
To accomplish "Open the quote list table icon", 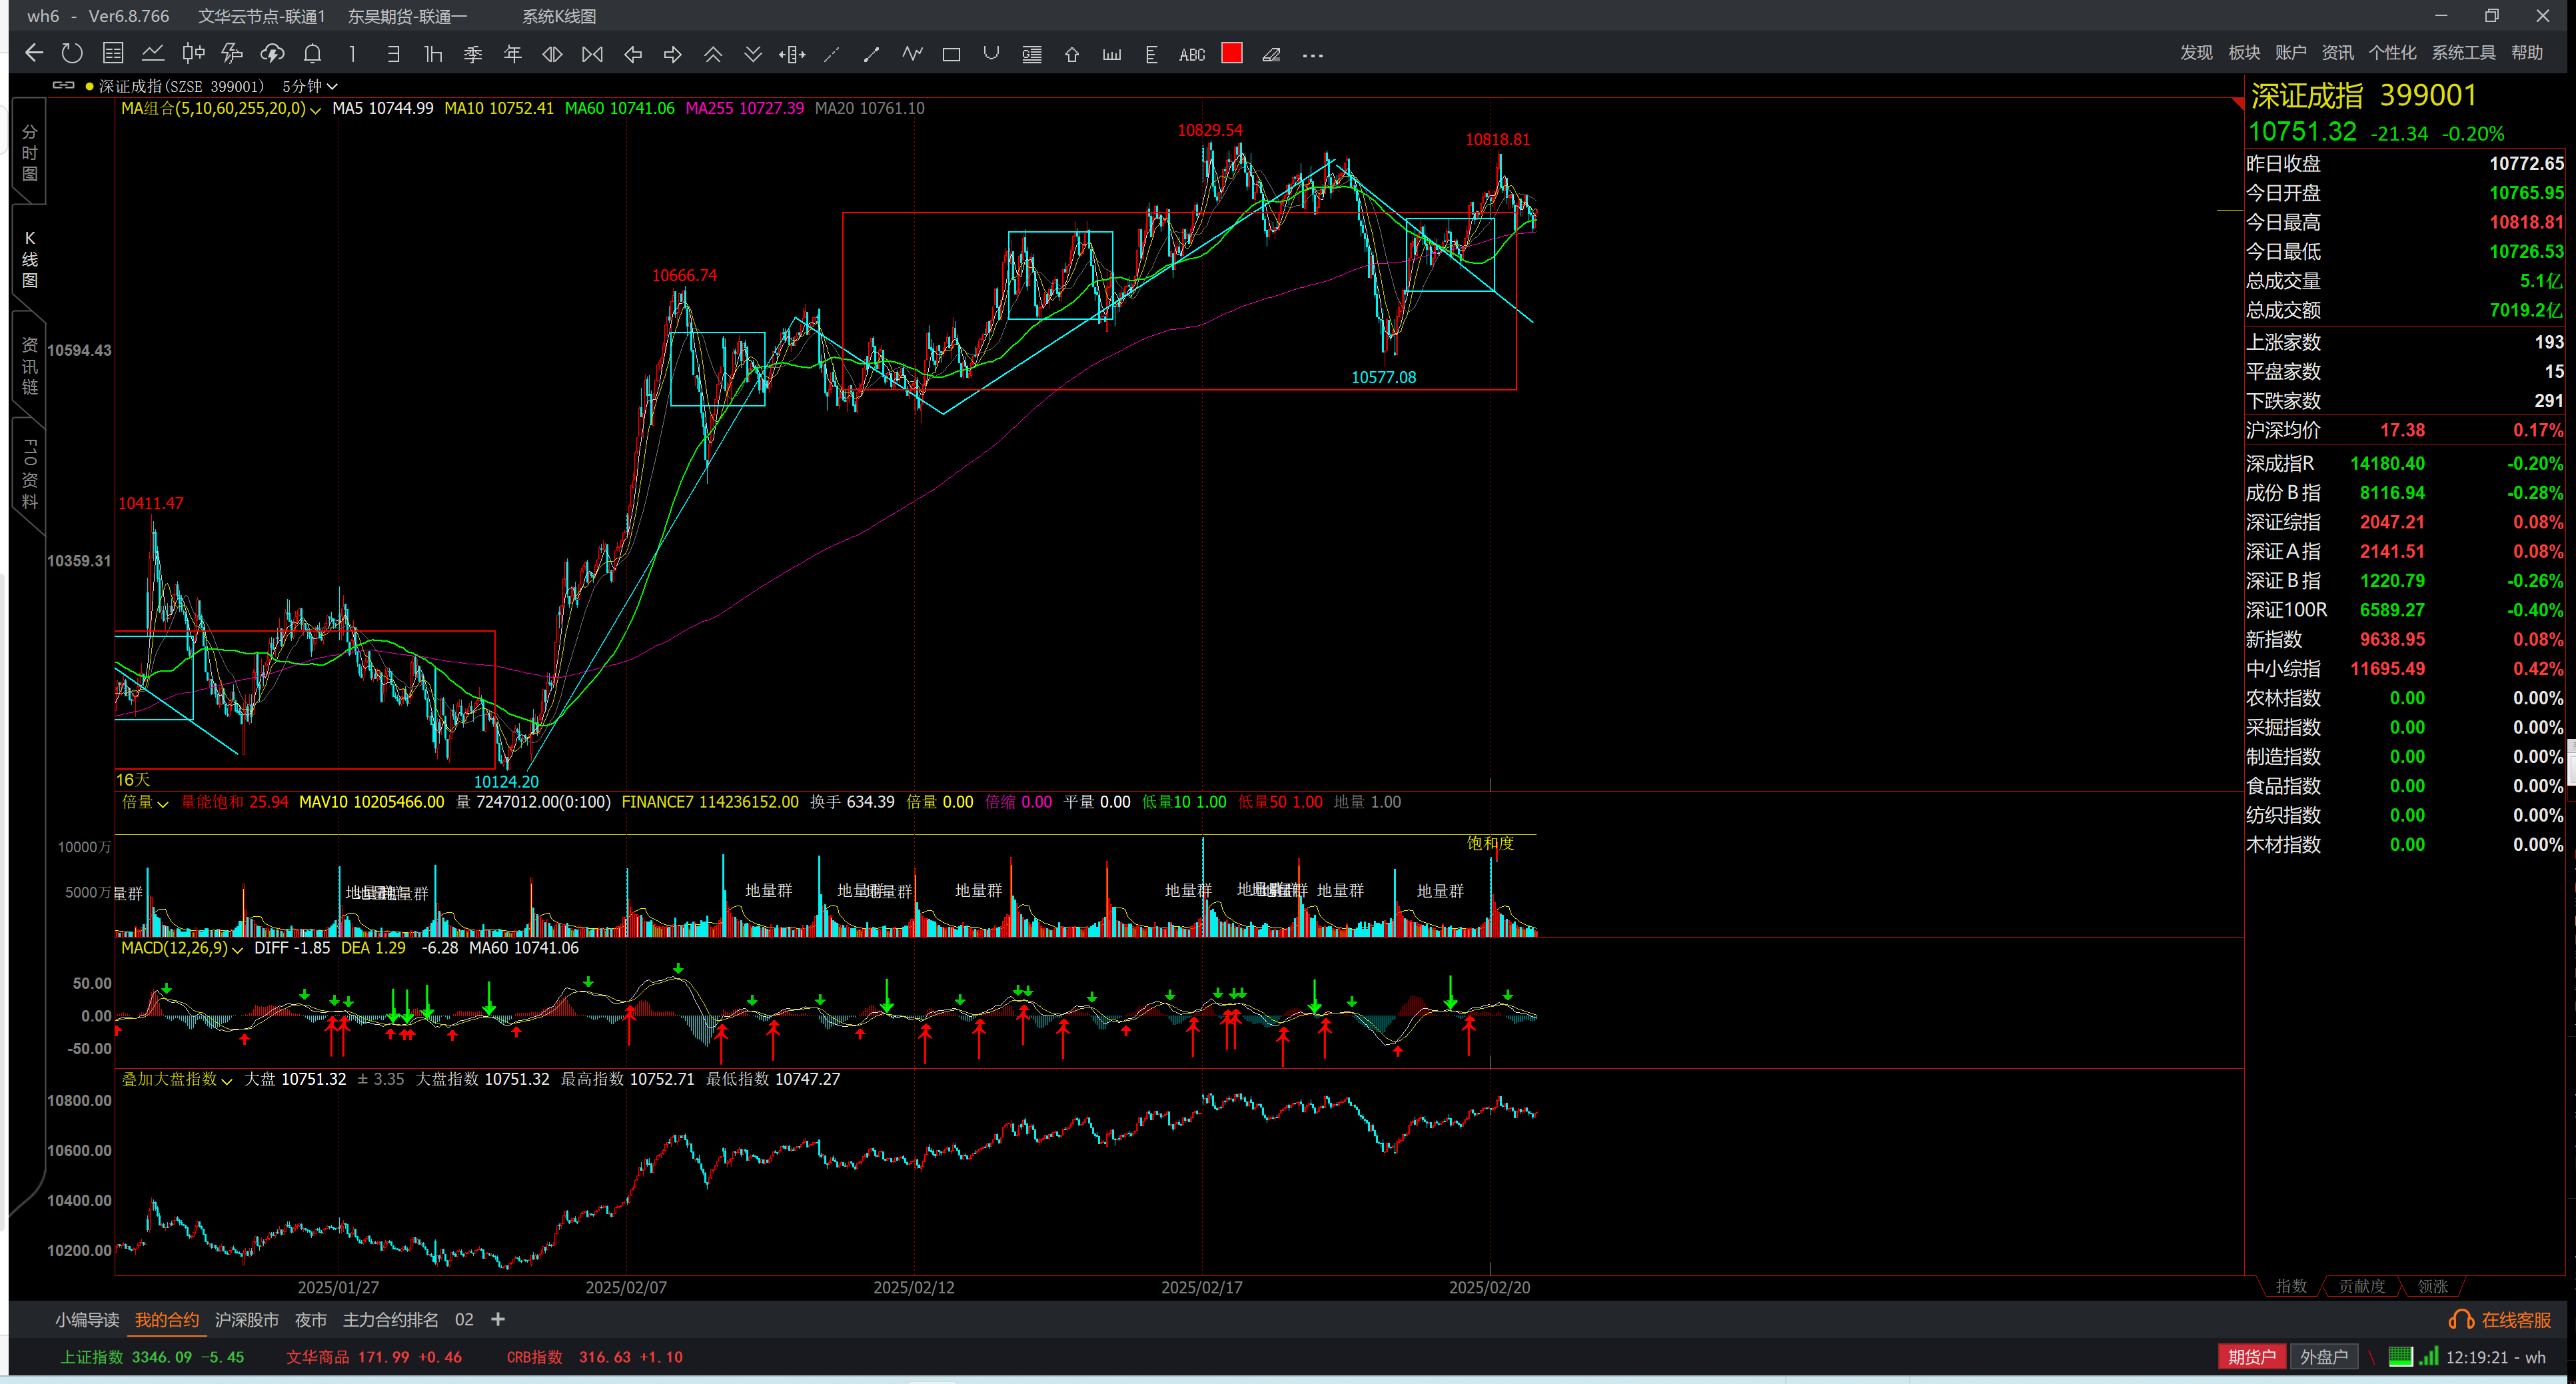I will (113, 54).
